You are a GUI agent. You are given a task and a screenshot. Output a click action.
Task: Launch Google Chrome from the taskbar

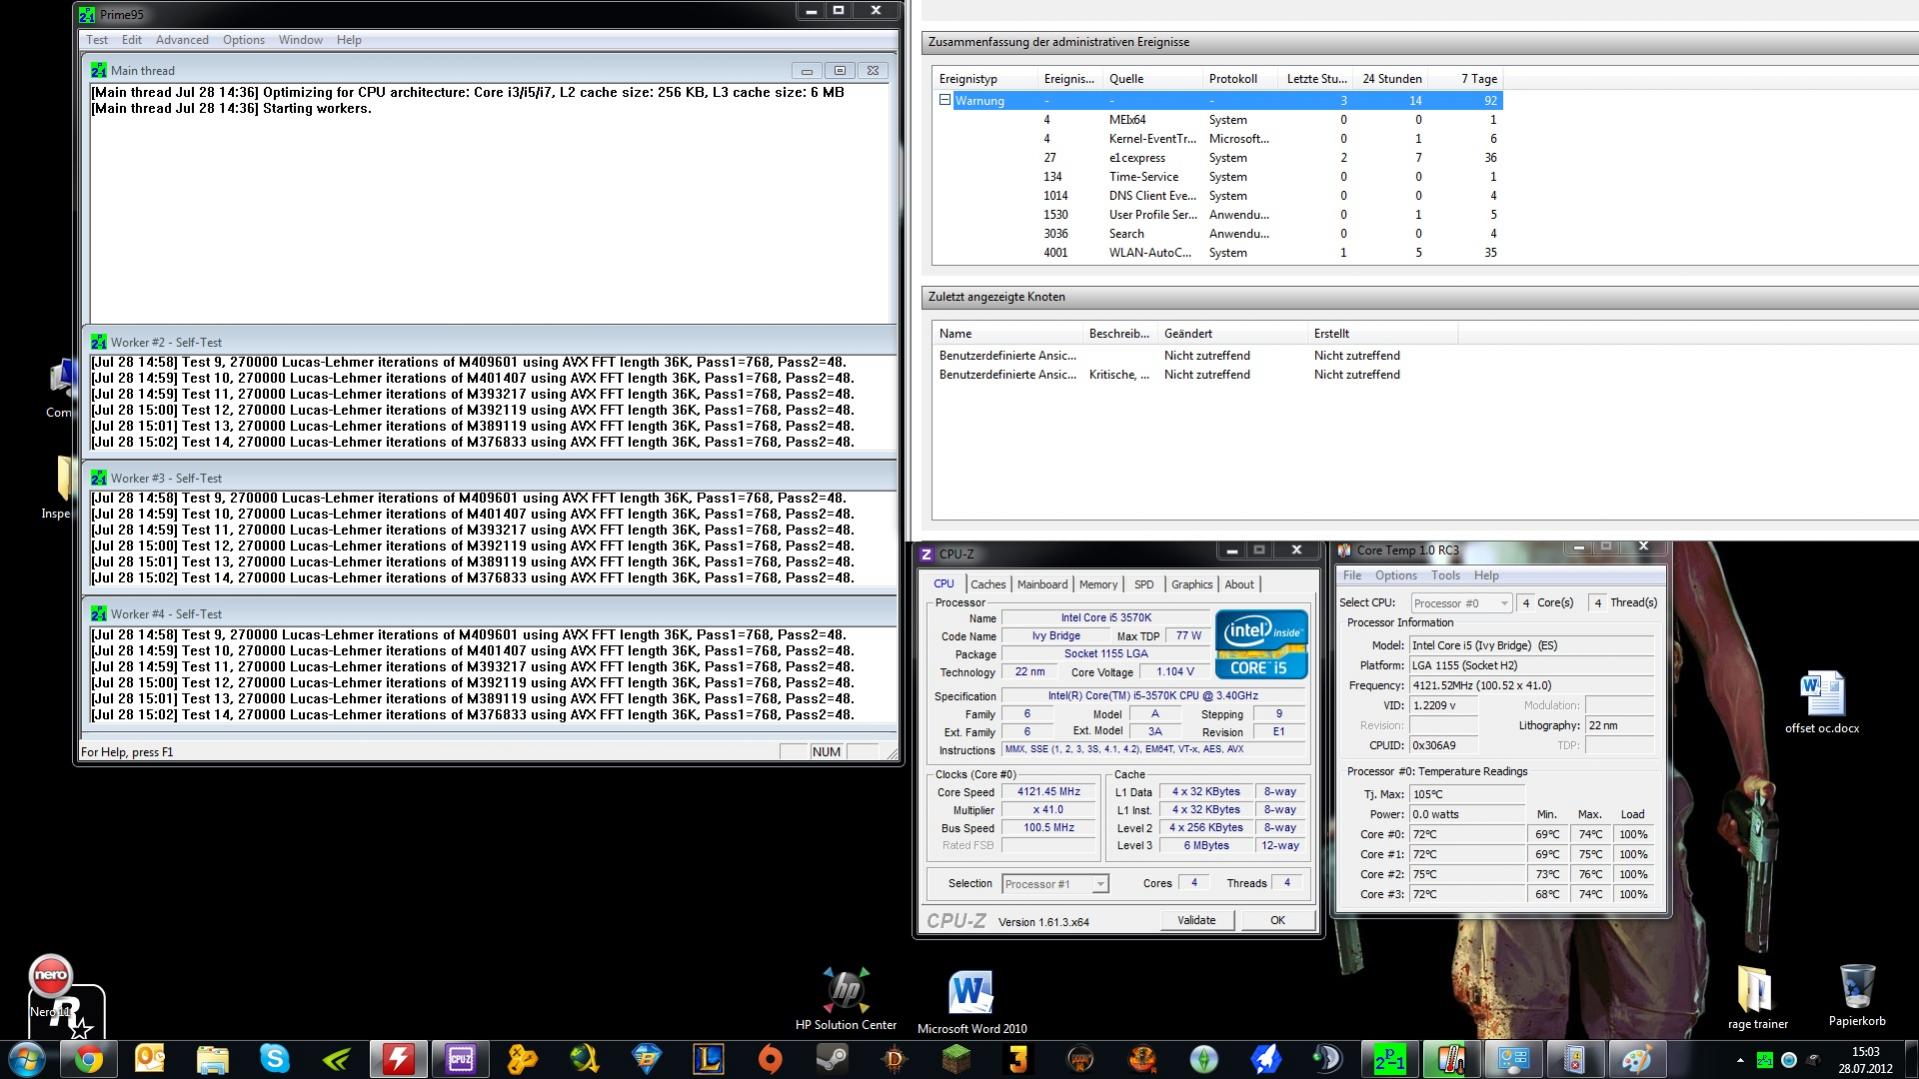click(88, 1059)
